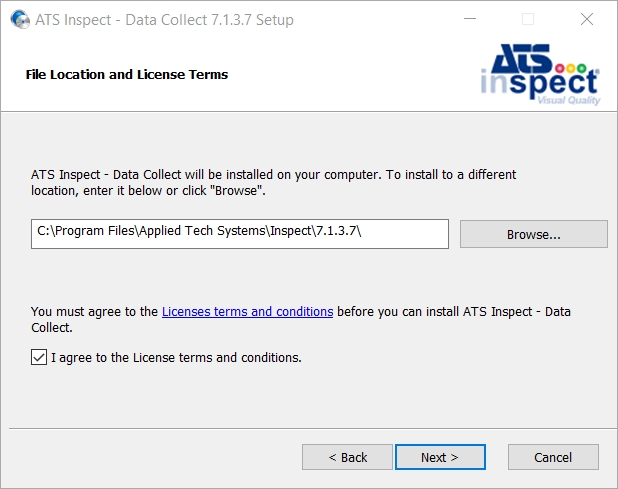Proceed with the Next > button

(x=440, y=457)
